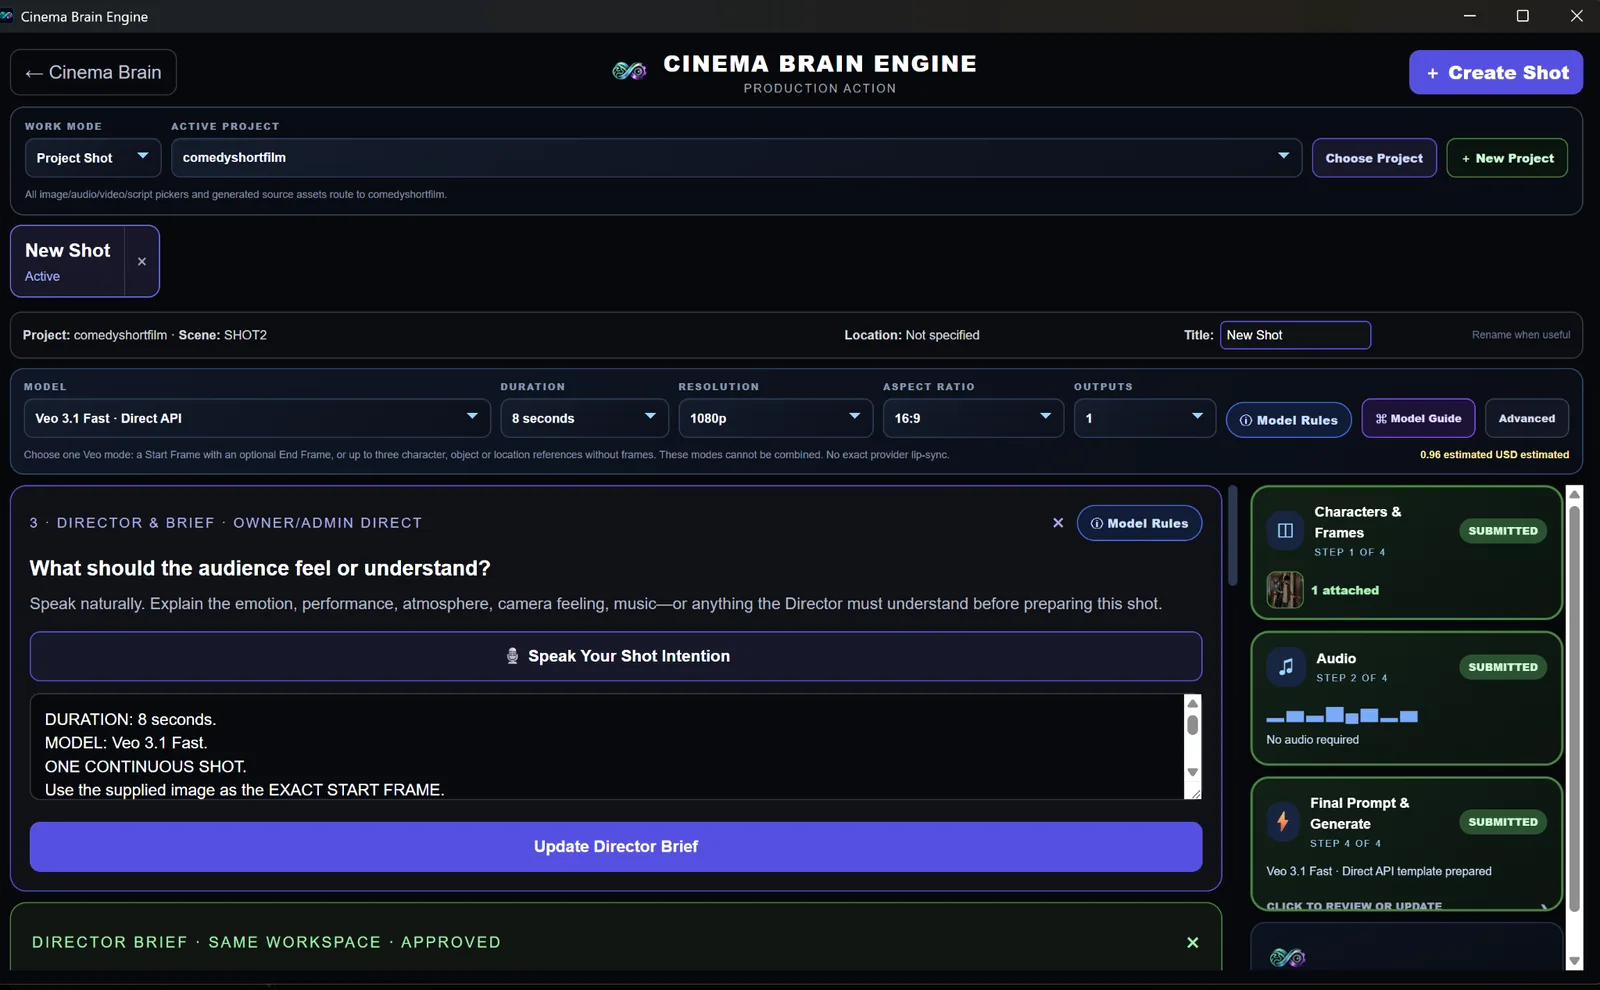Click the right sidebar scroll-down arrow
Screen dimensions: 1600x990
(1574, 961)
